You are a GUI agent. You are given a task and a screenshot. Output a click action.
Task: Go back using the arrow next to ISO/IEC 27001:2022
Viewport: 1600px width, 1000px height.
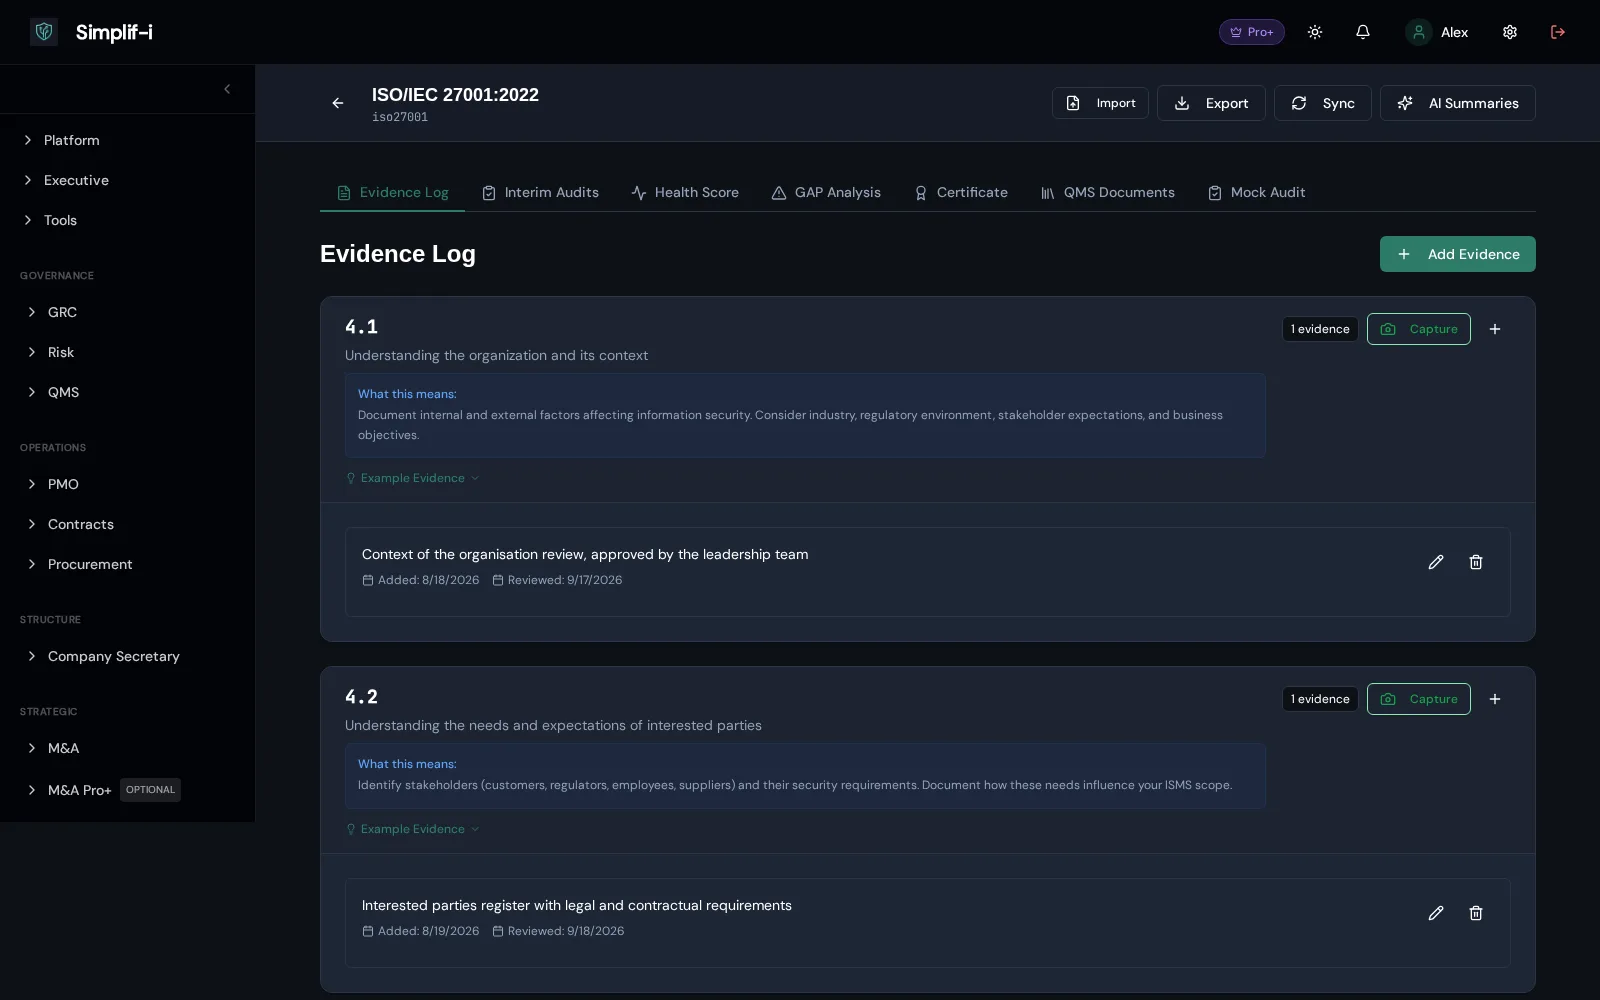tap(338, 103)
